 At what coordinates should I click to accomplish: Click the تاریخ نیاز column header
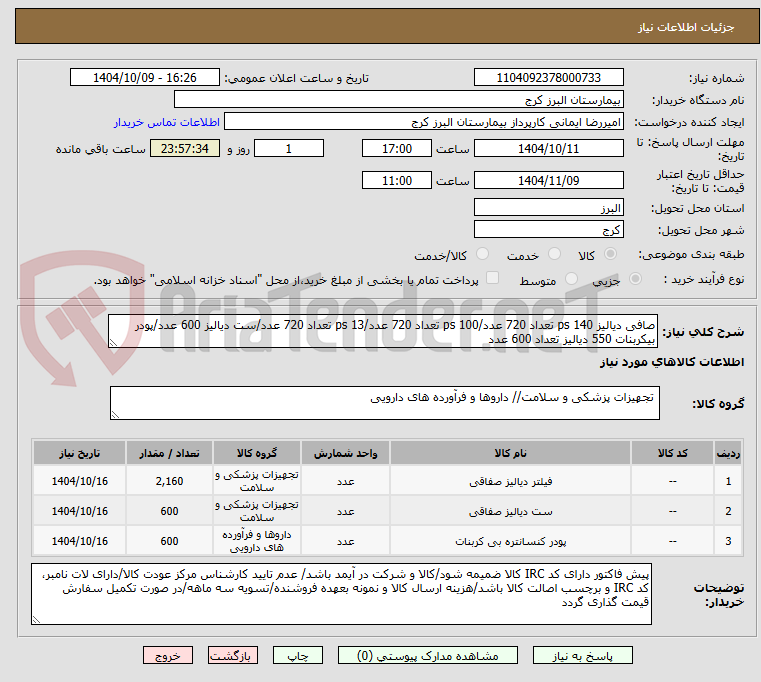[80, 453]
